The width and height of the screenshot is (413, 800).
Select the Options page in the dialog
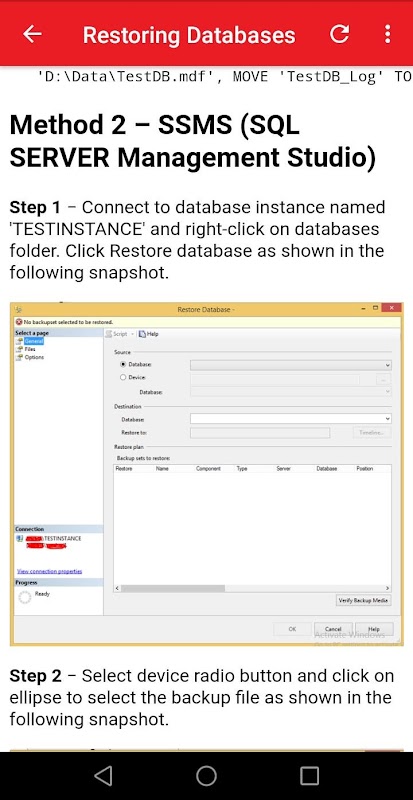[34, 357]
